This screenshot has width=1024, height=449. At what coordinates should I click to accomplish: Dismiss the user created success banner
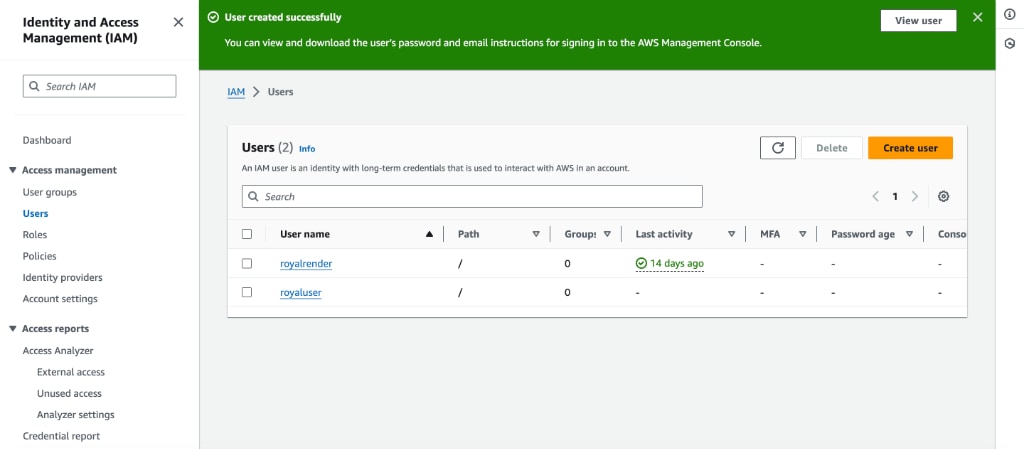point(978,18)
